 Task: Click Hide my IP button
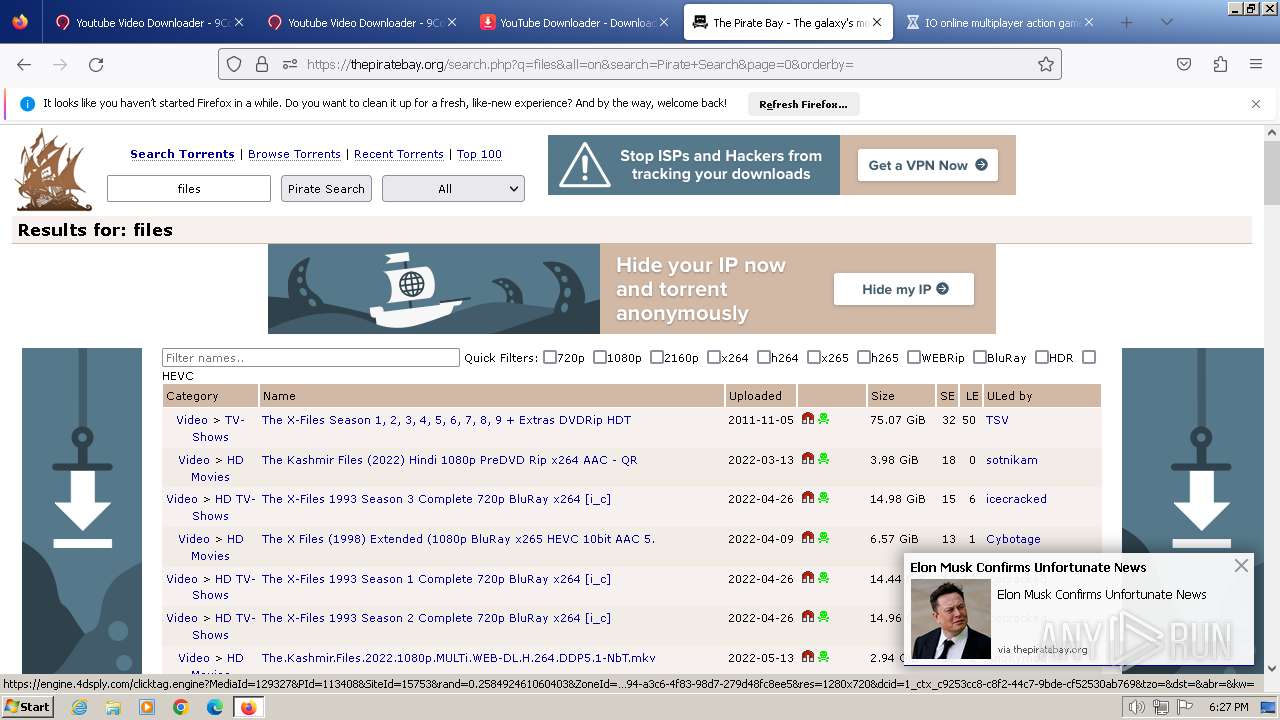(904, 289)
